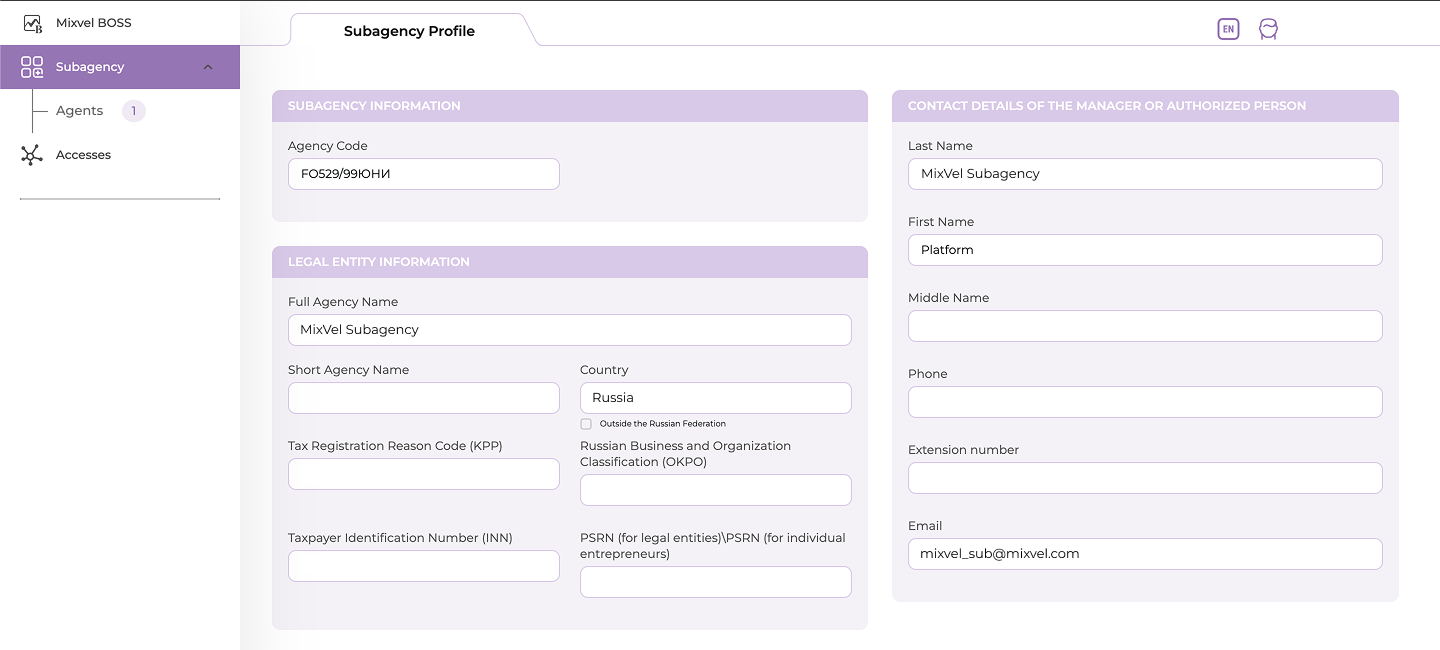The image size is (1440, 650).
Task: Click the Subagency grid icon in sidebar
Action: pyautogui.click(x=32, y=67)
